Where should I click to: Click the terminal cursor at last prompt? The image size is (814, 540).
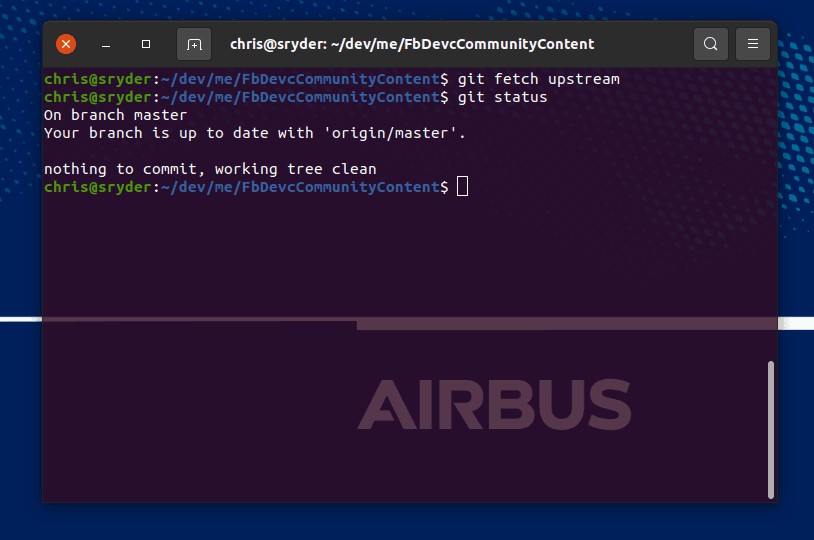[x=463, y=186]
